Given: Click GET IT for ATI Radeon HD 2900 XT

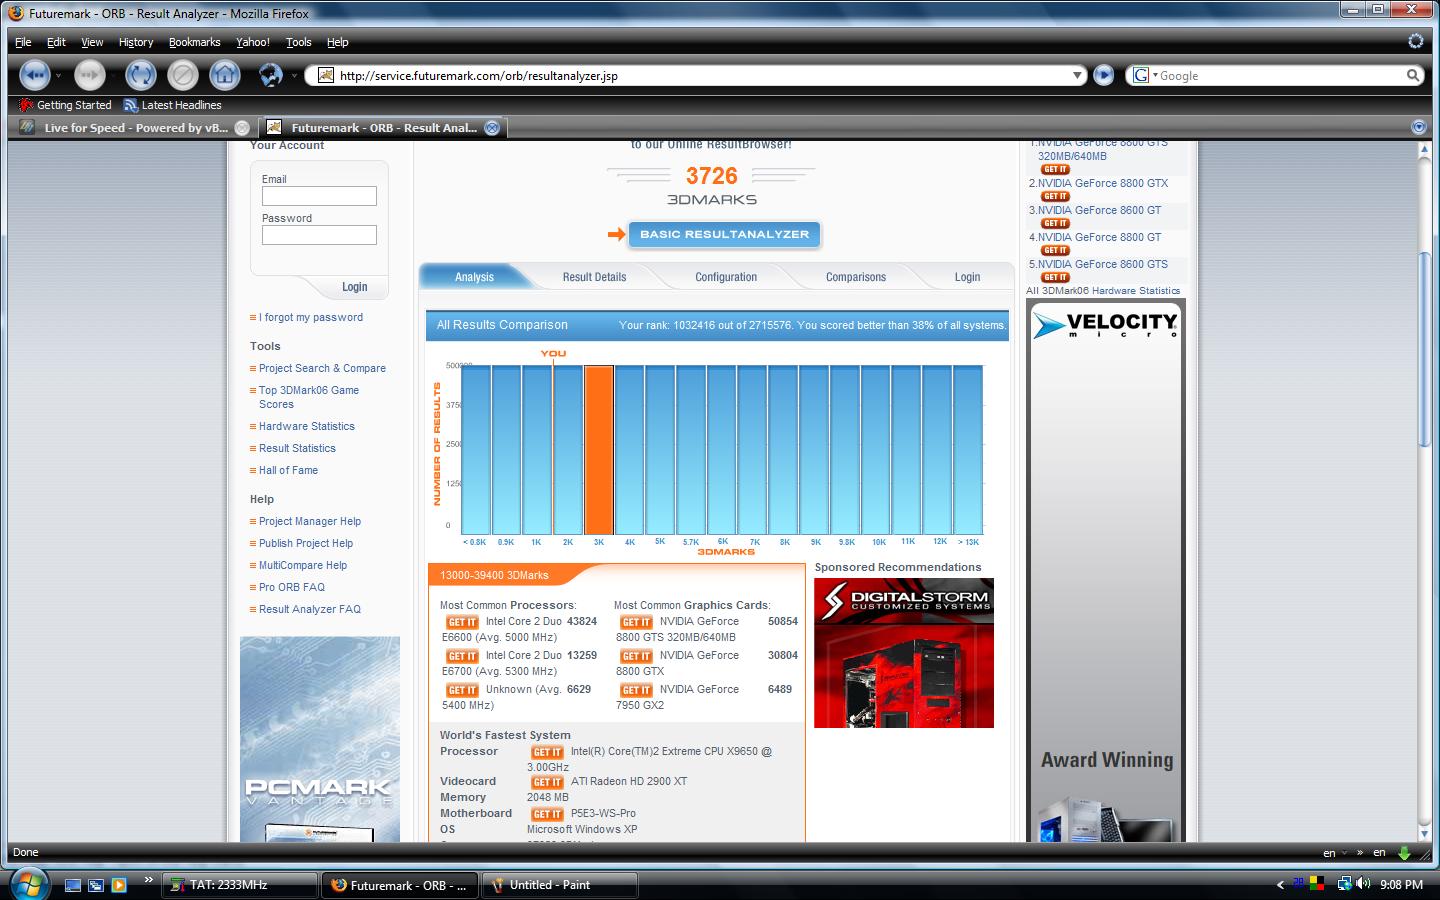Looking at the screenshot, I should tap(547, 782).
